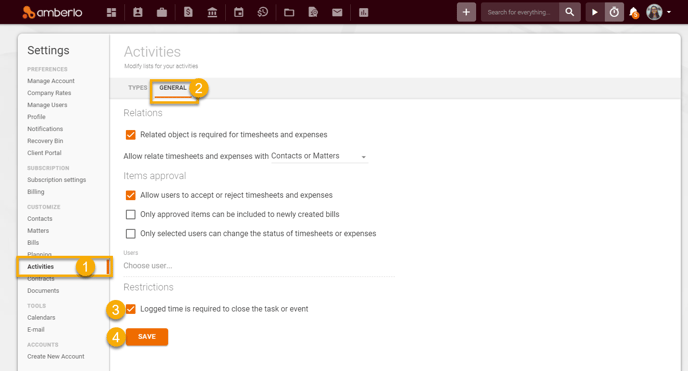Click the Amberlo logo
The image size is (688, 371).
coord(52,12)
